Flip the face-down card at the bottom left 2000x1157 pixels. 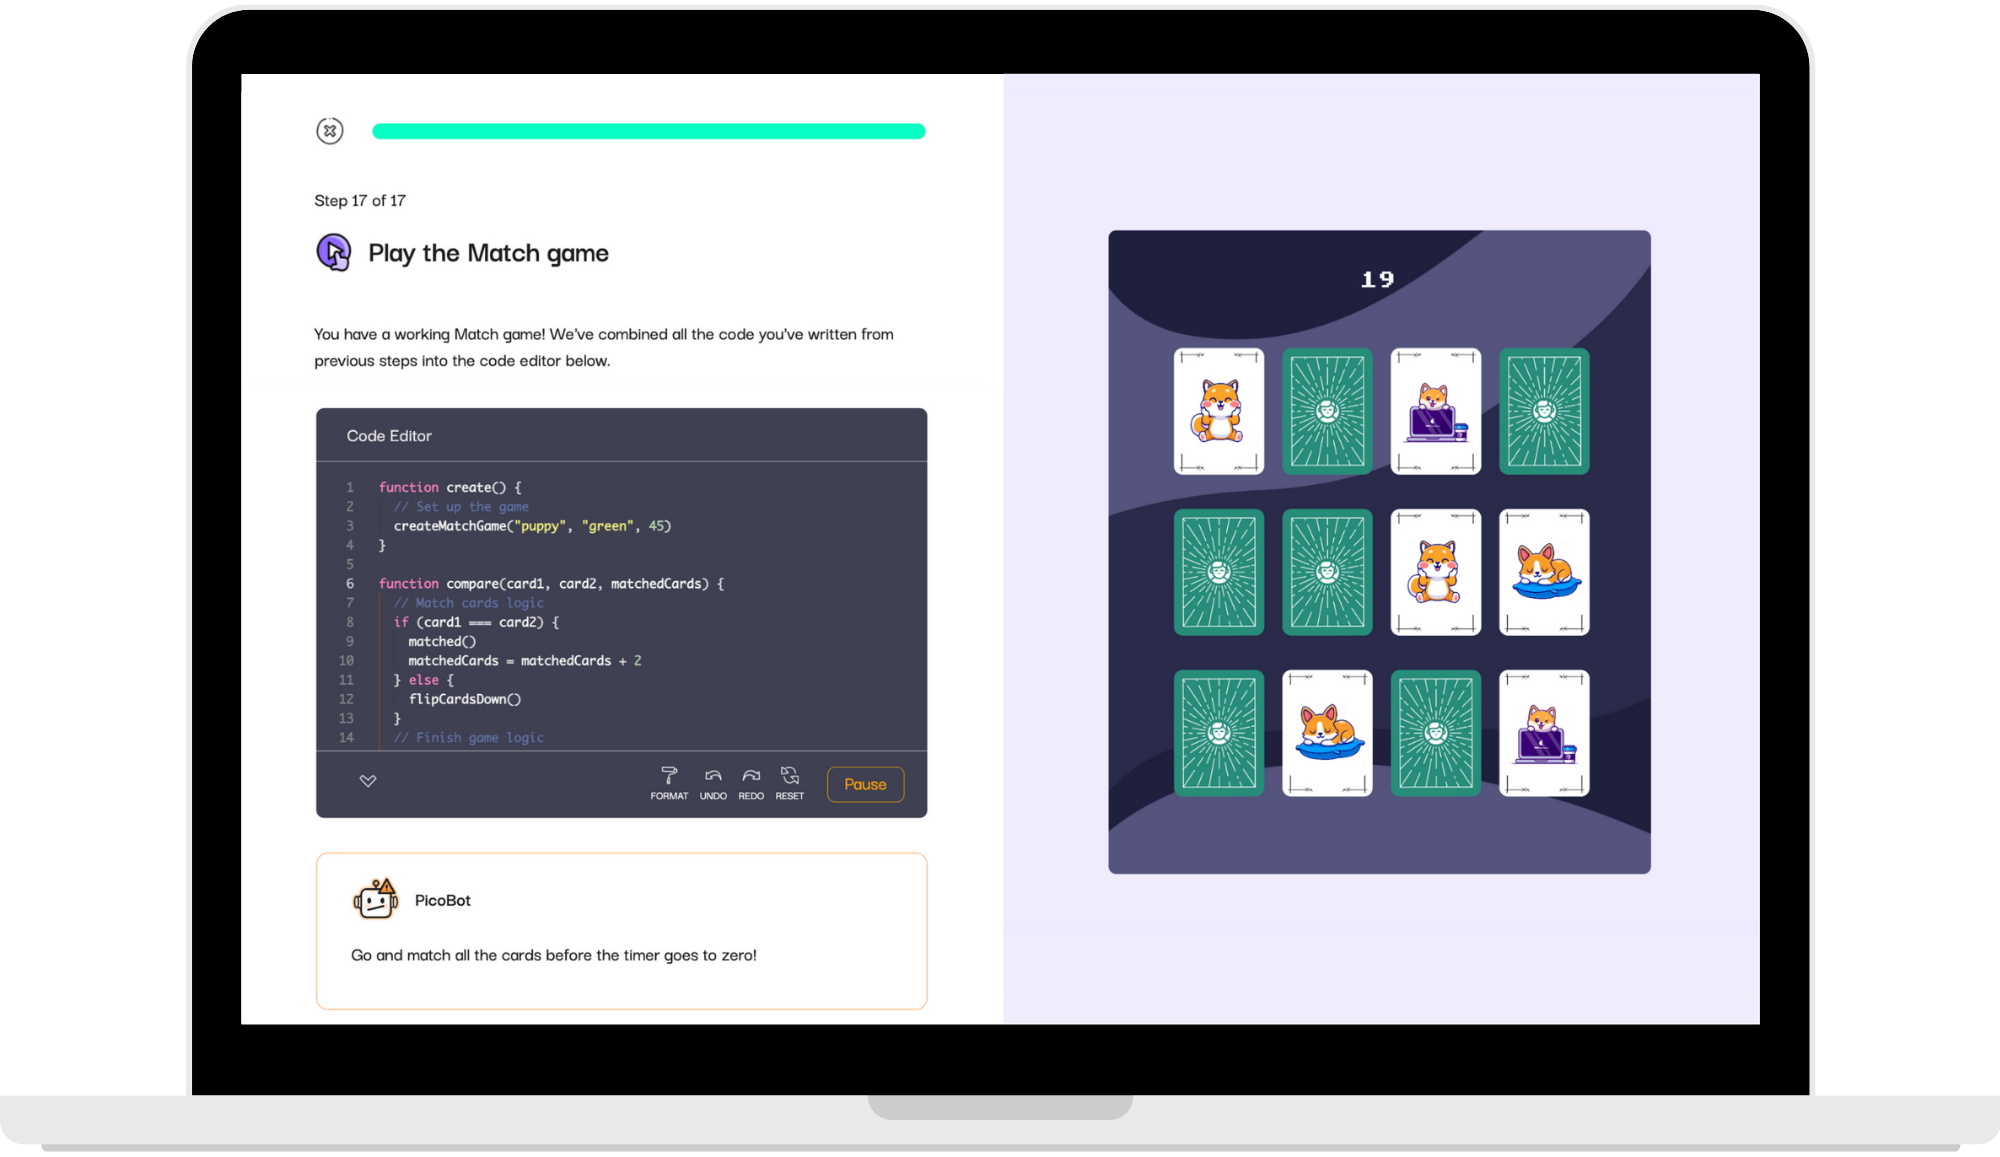[1219, 733]
